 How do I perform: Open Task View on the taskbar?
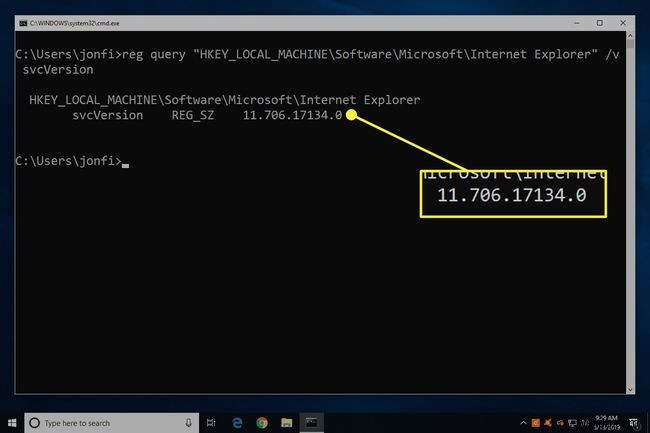[x=211, y=423]
